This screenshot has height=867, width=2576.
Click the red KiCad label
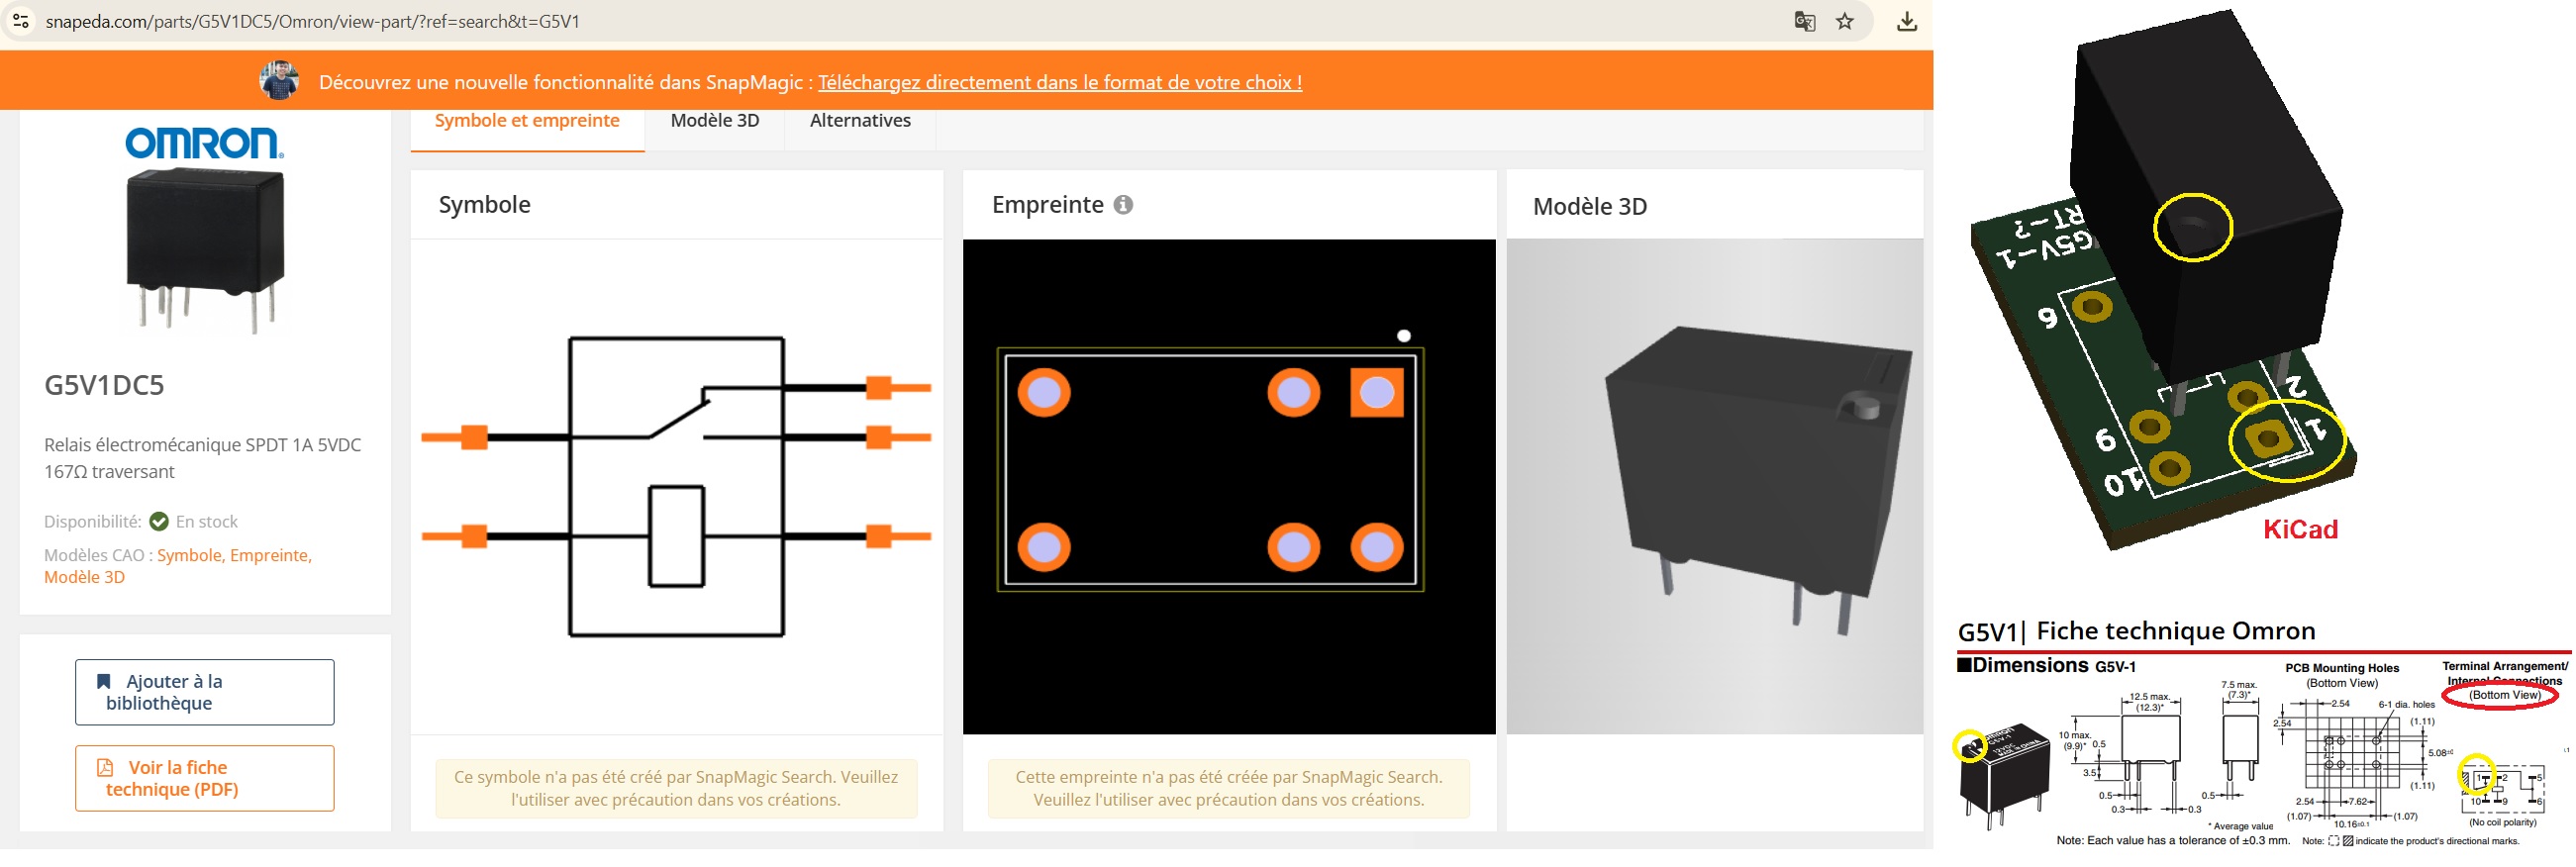pyautogui.click(x=2300, y=530)
